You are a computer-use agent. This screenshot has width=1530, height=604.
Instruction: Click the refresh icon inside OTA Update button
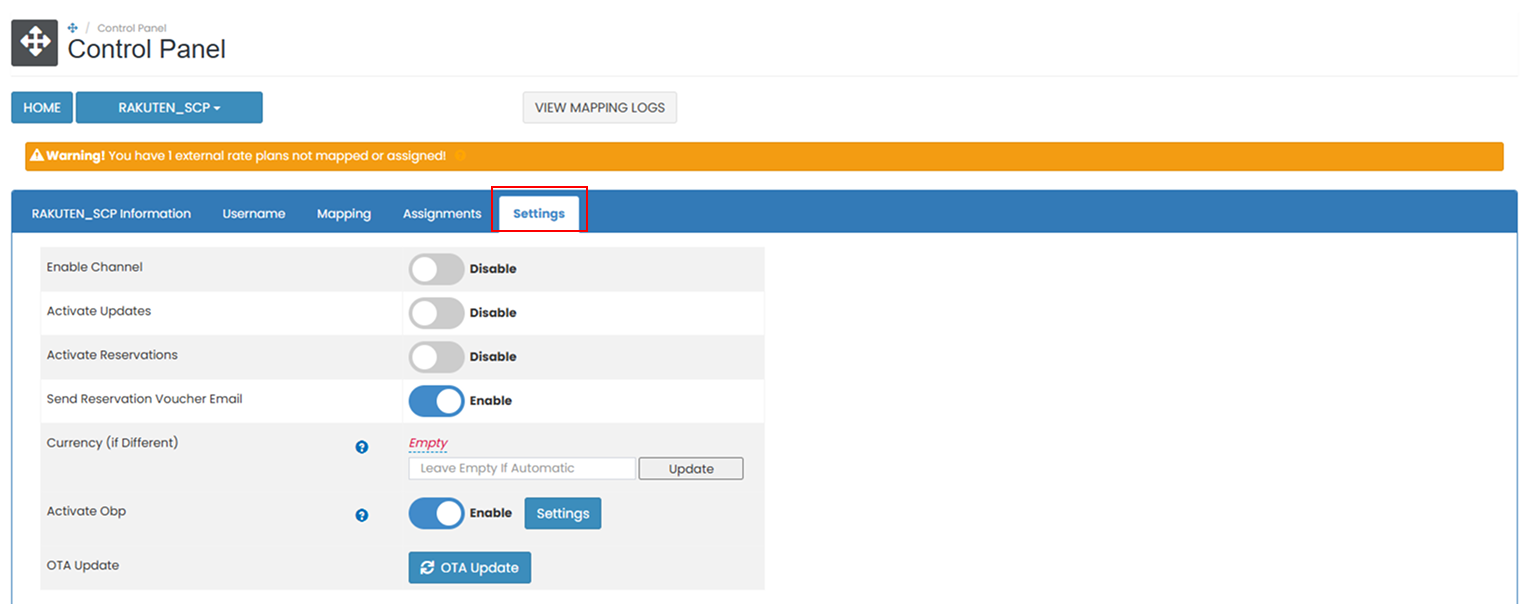pyautogui.click(x=426, y=567)
